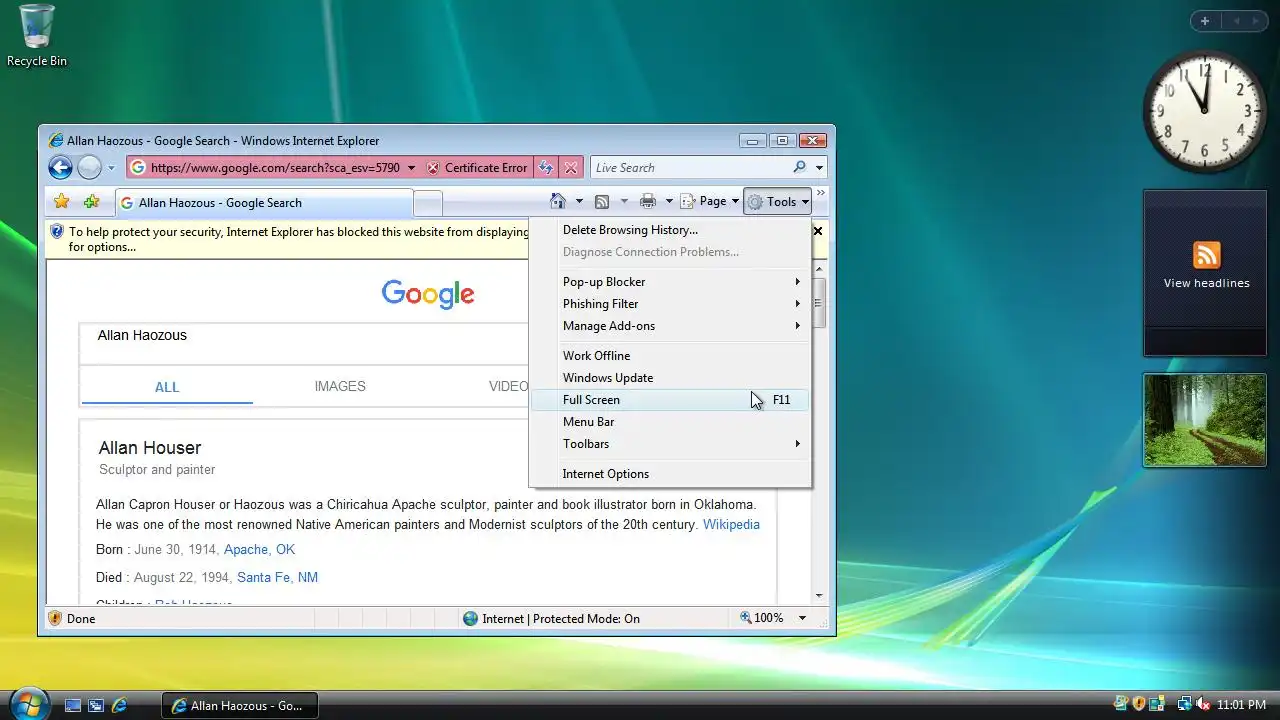The image size is (1280, 720).
Task: Click the muted volume tray icon
Action: tap(1204, 705)
